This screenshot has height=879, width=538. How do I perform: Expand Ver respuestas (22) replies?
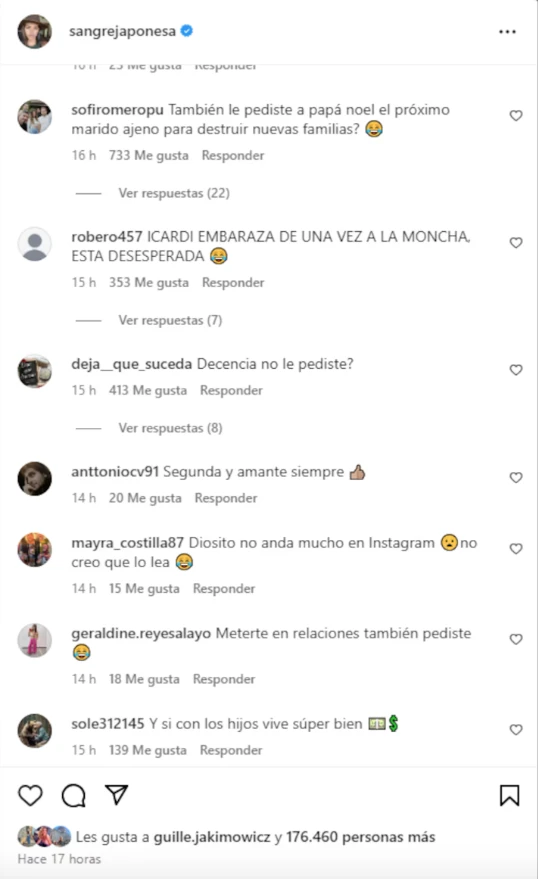[174, 193]
